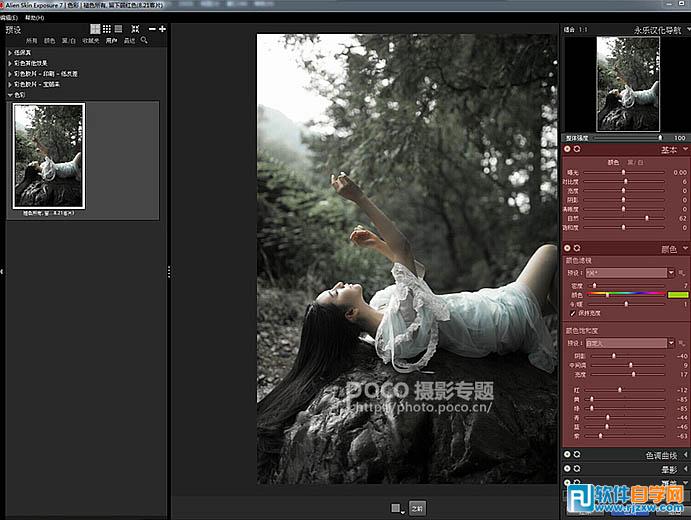Click save icon next to 颜色滤镜 preset

point(682,273)
